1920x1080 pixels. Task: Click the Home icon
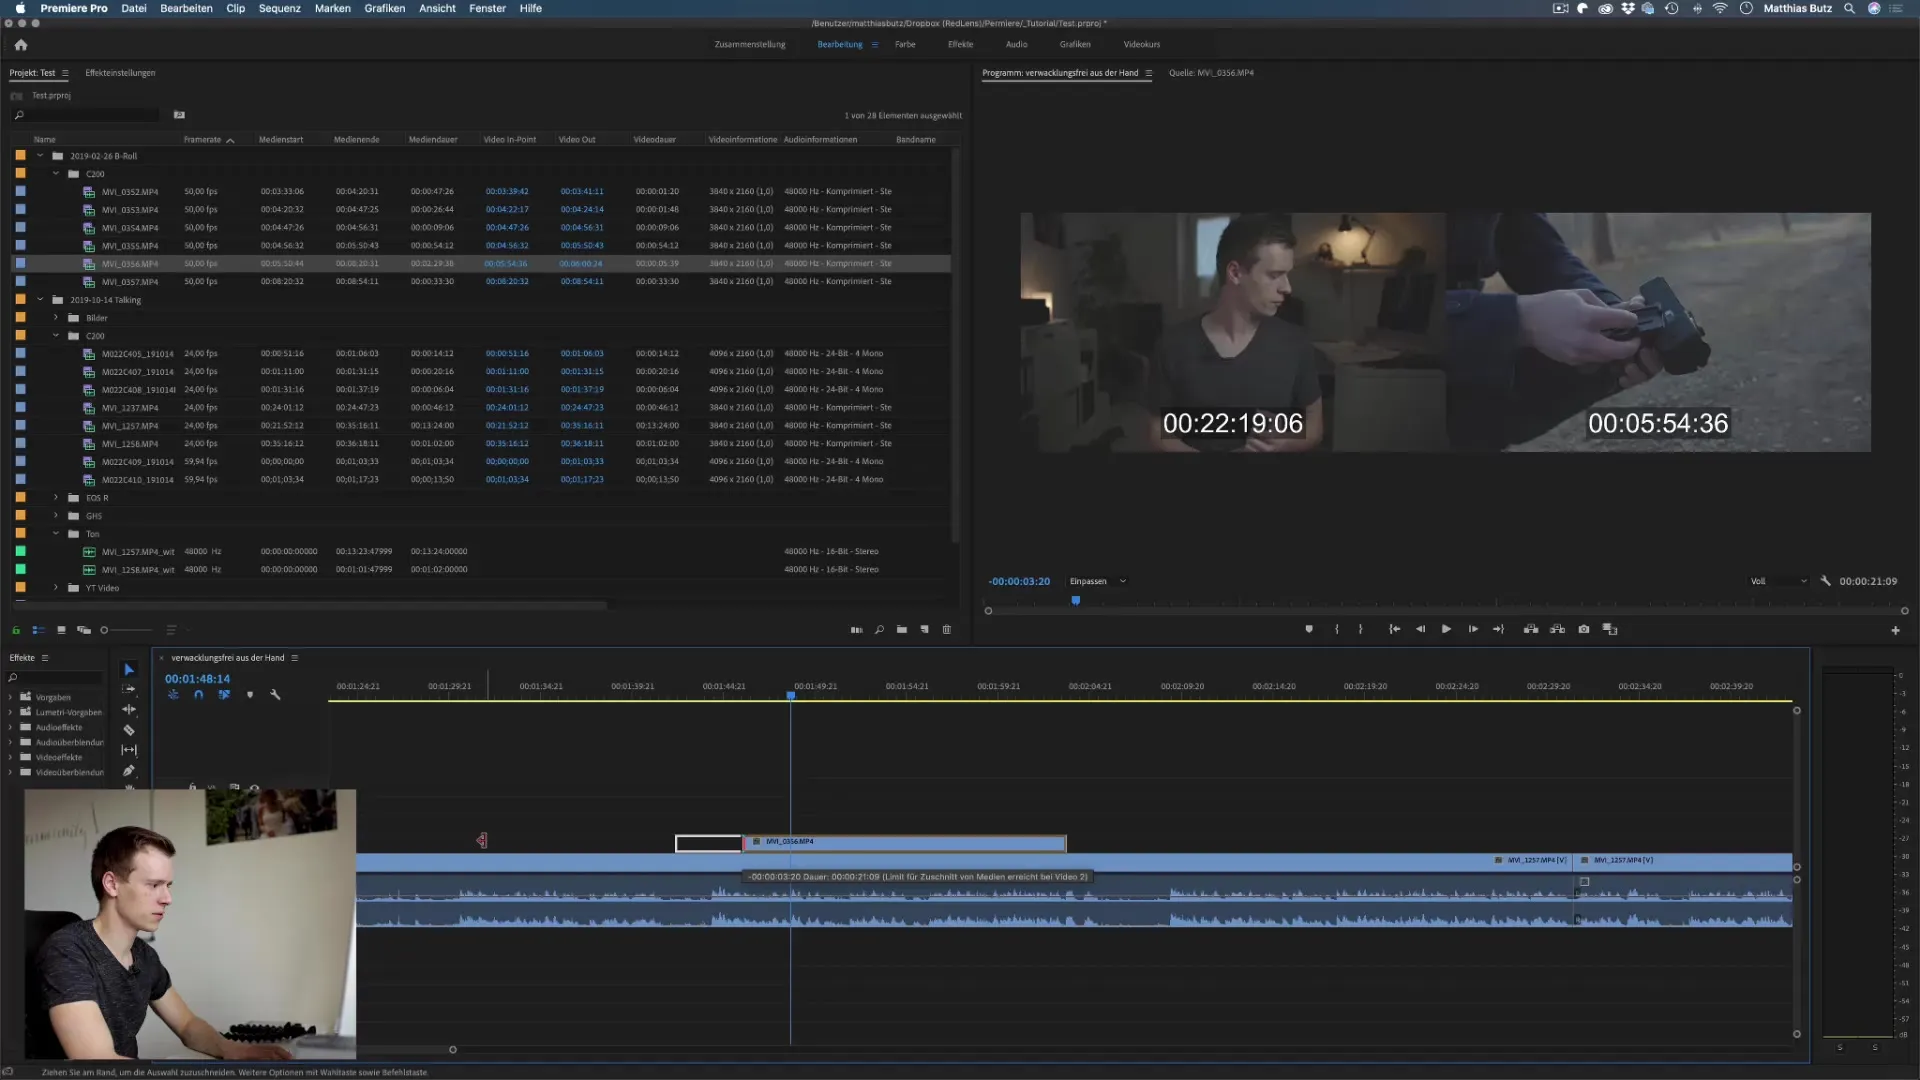tap(21, 45)
